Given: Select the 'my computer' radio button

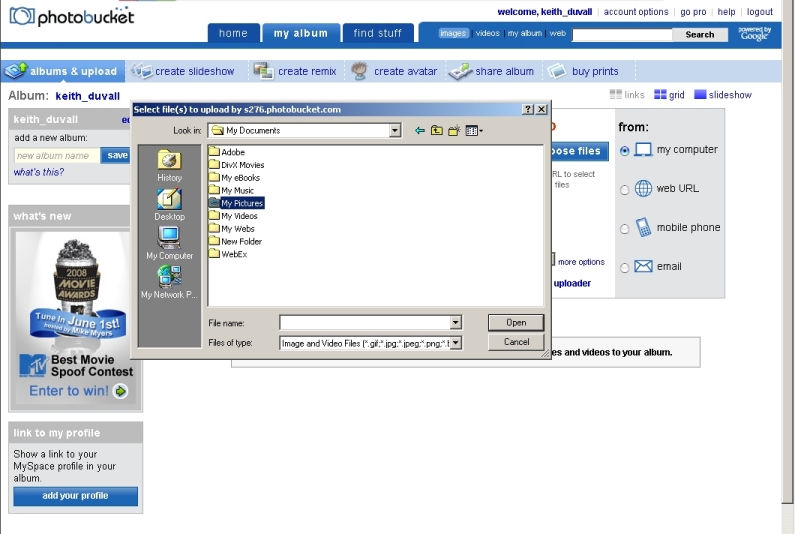Looking at the screenshot, I should 625,150.
